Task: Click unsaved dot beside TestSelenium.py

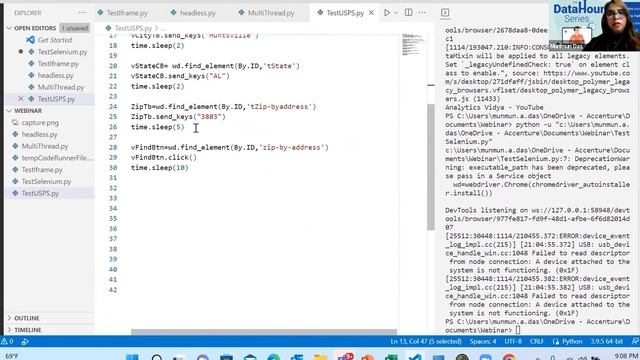Action: pyautogui.click(x=20, y=52)
